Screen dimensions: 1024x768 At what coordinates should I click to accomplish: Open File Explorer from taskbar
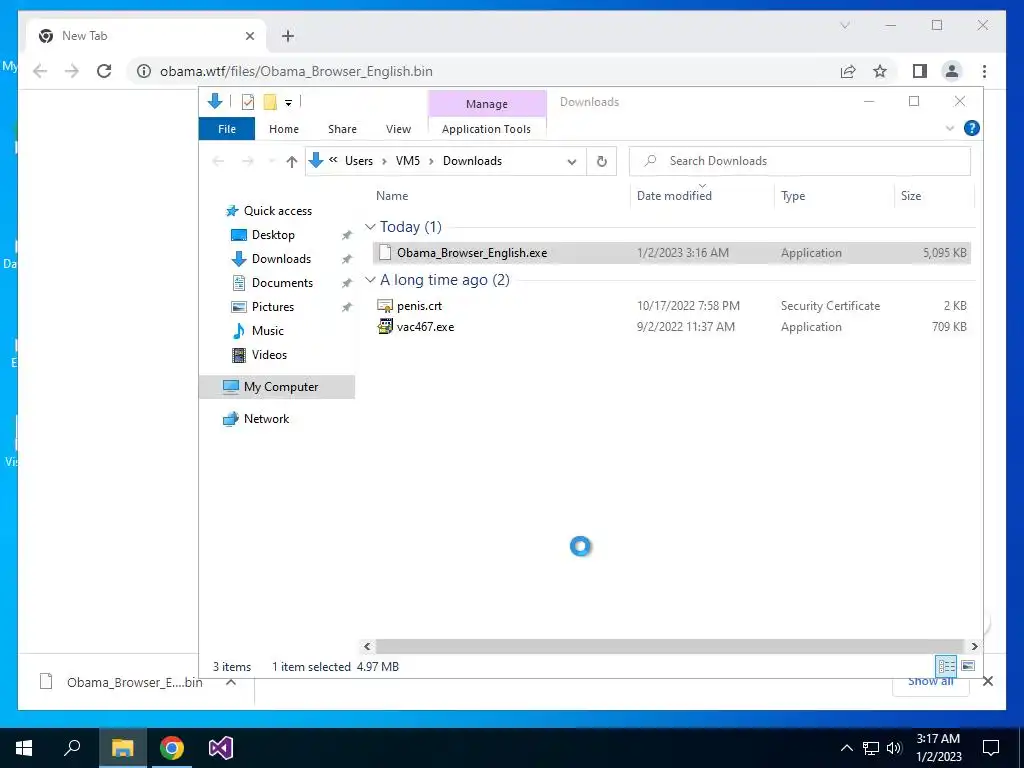coord(122,748)
